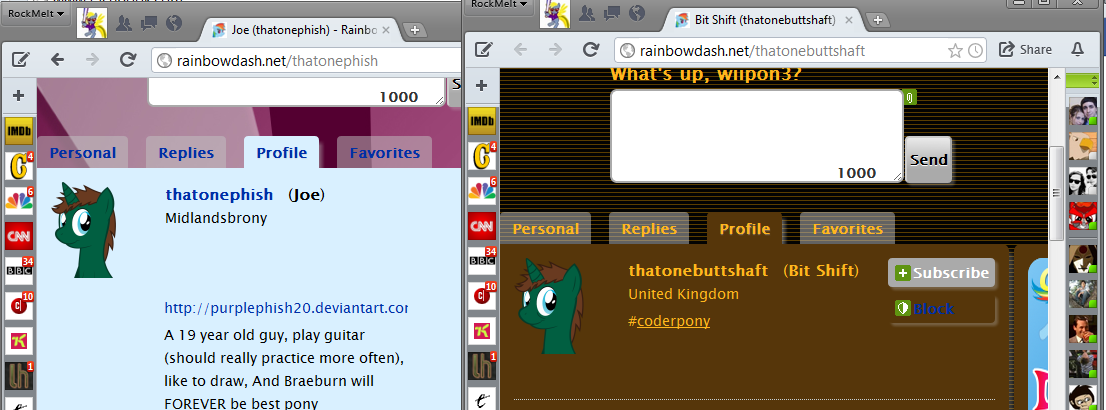Block the user thatonebuttshaft
Image resolution: width=1106 pixels, height=410 pixels.
925,308
